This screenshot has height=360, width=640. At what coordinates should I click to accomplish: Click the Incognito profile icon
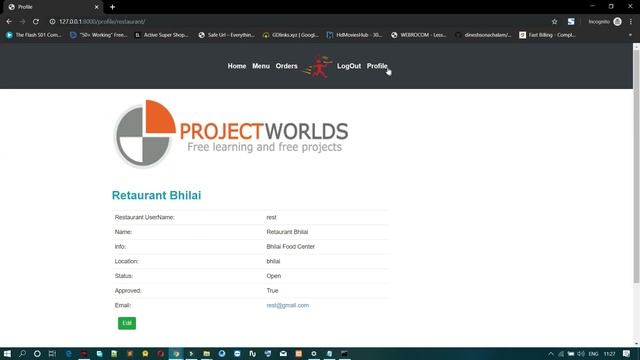tap(618, 22)
